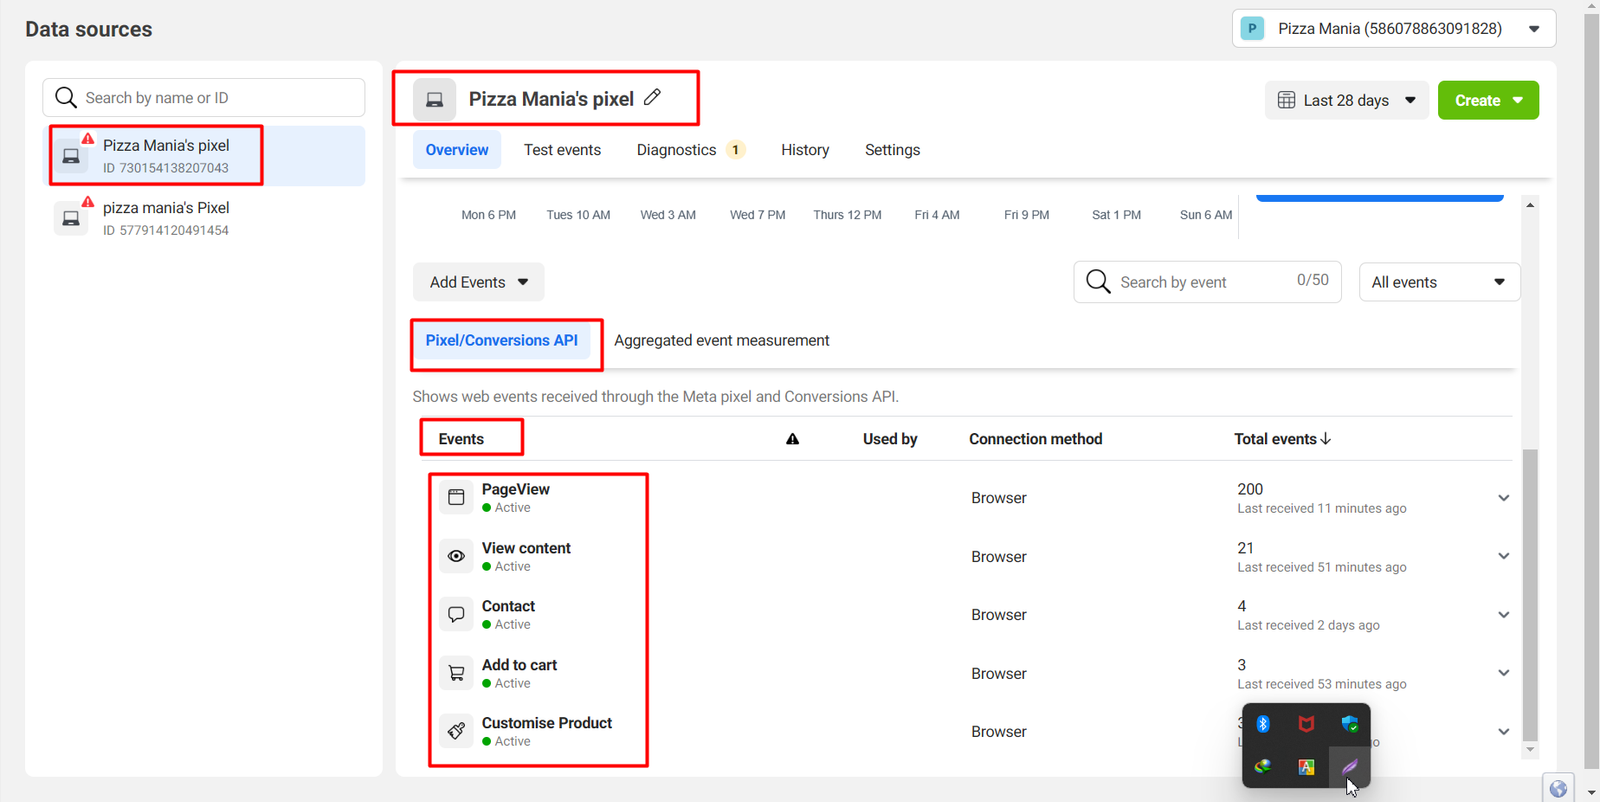Click the chart axis label Wed 7 PM
Image resolution: width=1600 pixels, height=802 pixels.
[x=757, y=215]
